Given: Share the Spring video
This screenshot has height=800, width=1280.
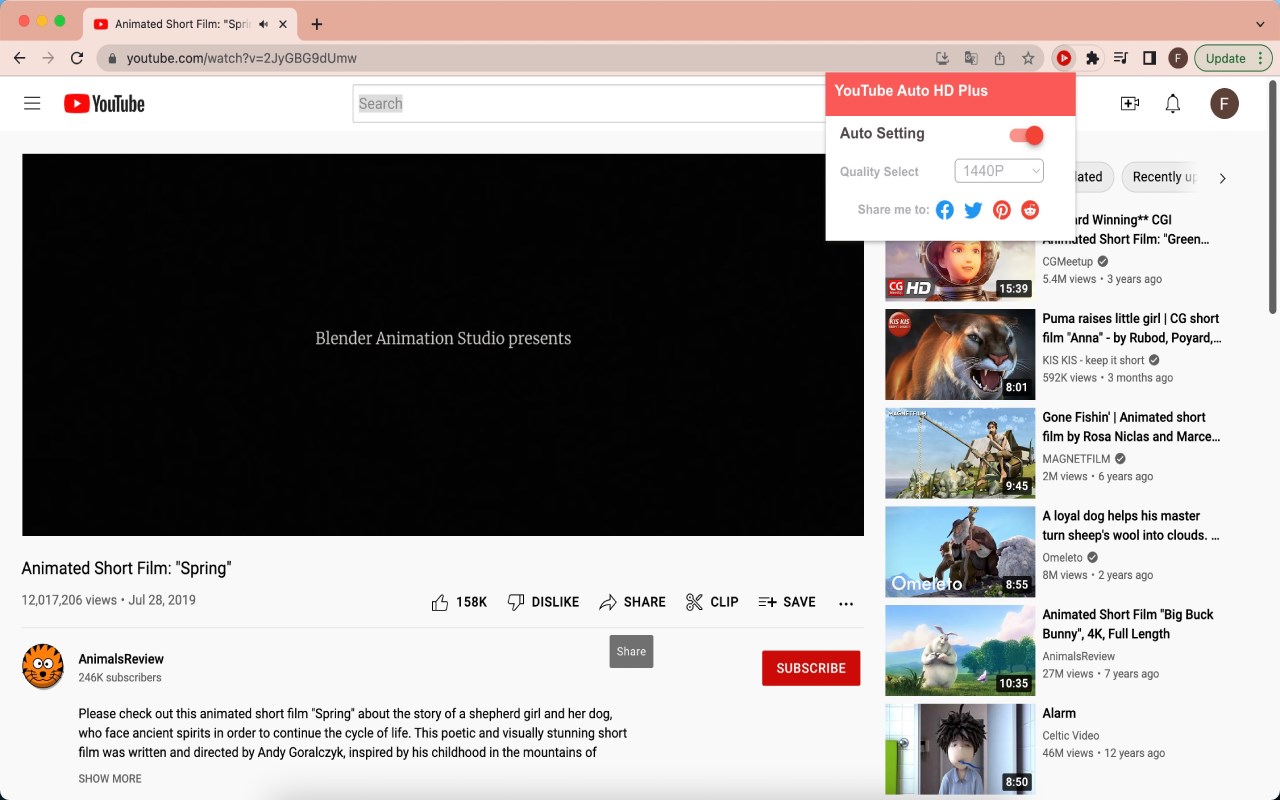Looking at the screenshot, I should [x=632, y=602].
